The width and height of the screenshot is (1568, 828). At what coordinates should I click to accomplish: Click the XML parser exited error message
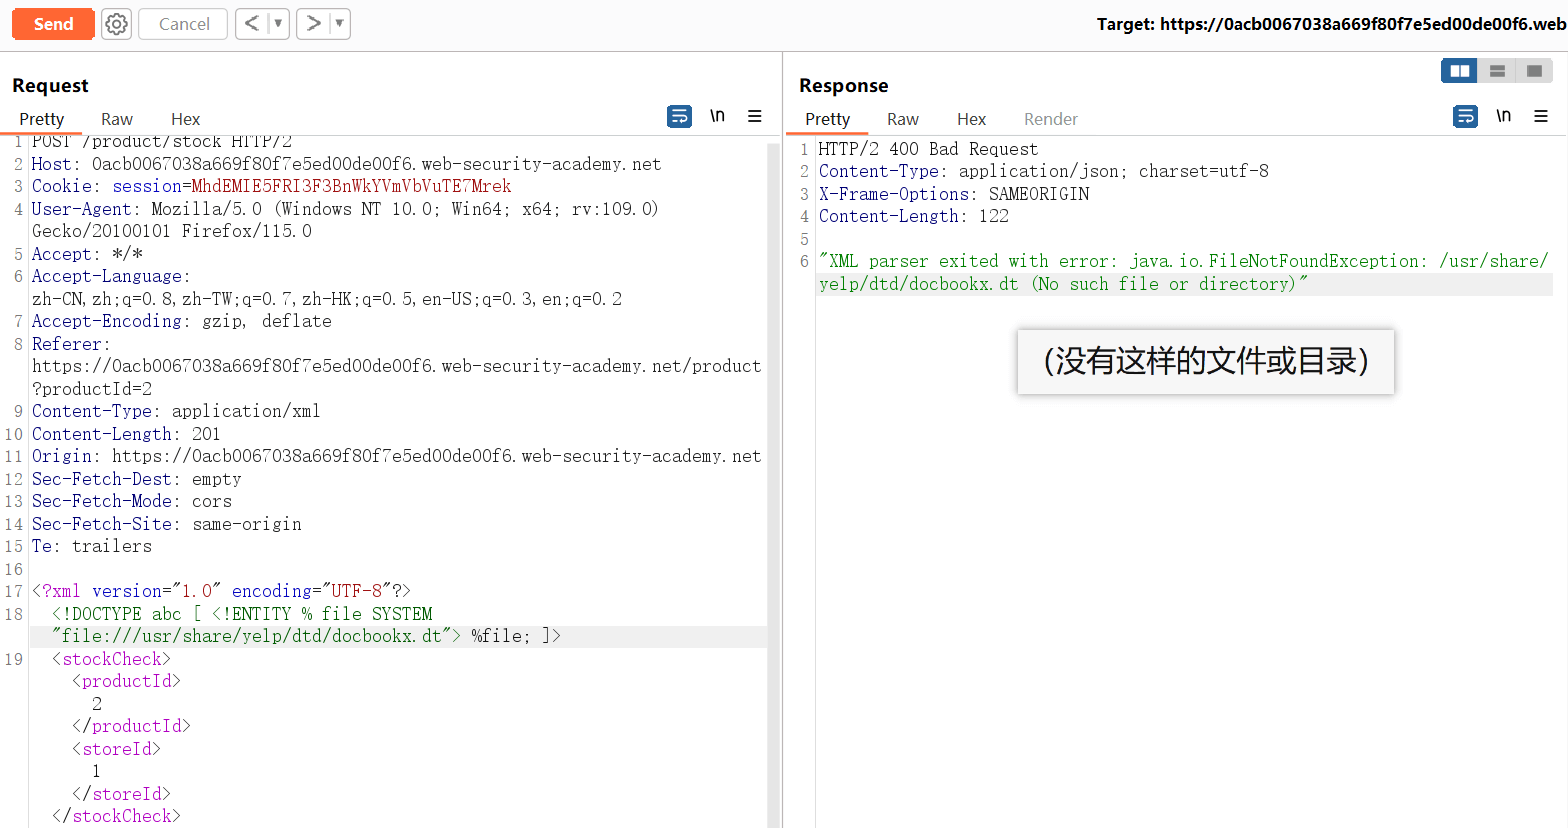click(x=1183, y=272)
